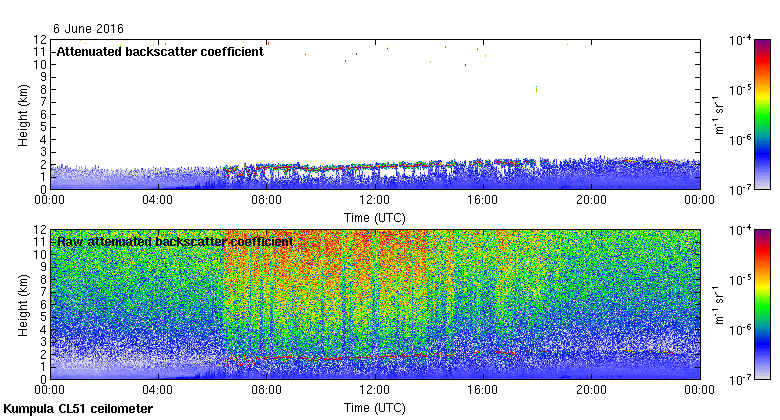Click the 10⁻⁵ label on the bottom colorbar
Viewport: 780px width, 420px height.
click(x=740, y=280)
